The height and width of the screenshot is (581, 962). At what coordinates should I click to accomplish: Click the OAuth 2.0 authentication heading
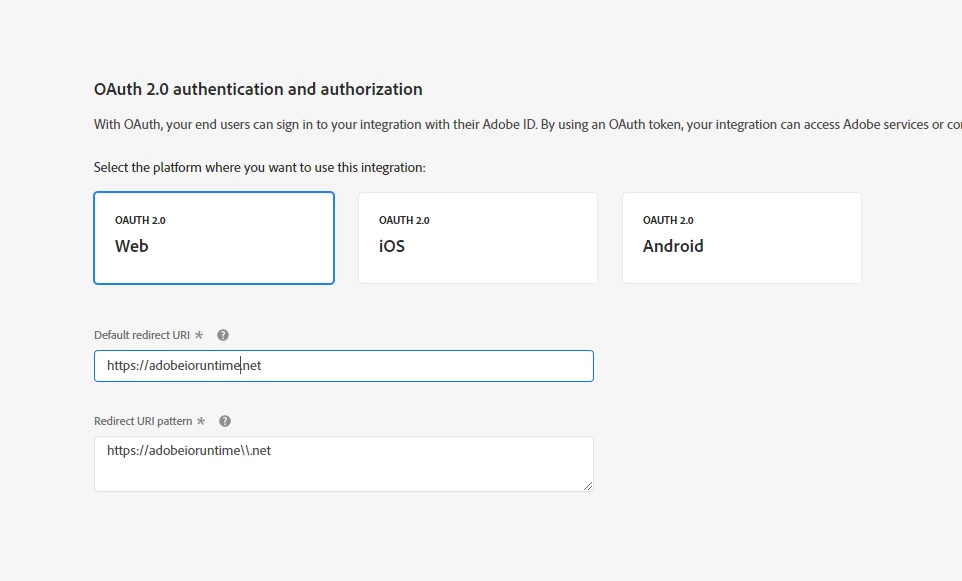258,89
